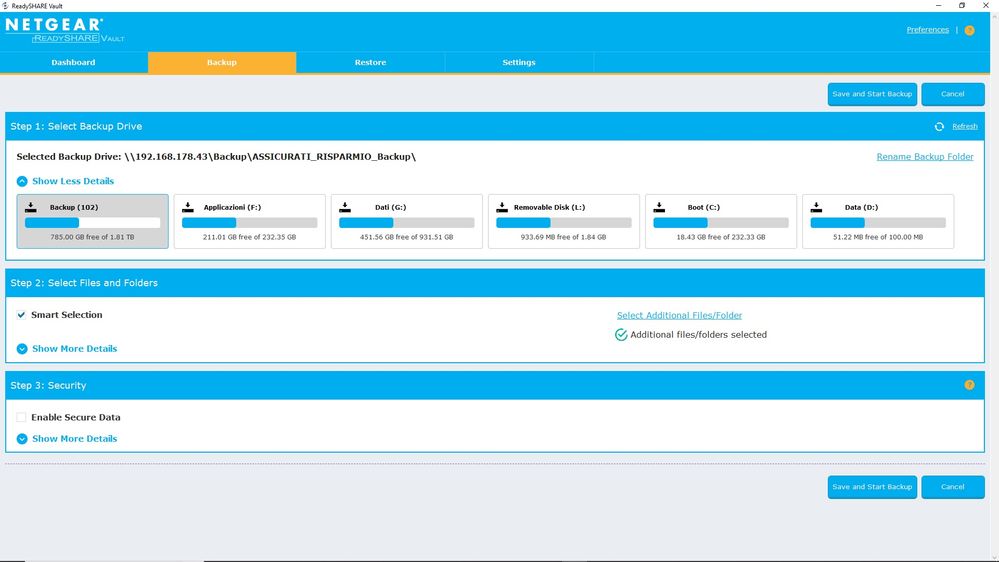The width and height of the screenshot is (999, 562).
Task: Select '785.00 GB free of 1.81 TB' text
Action: click(92, 237)
